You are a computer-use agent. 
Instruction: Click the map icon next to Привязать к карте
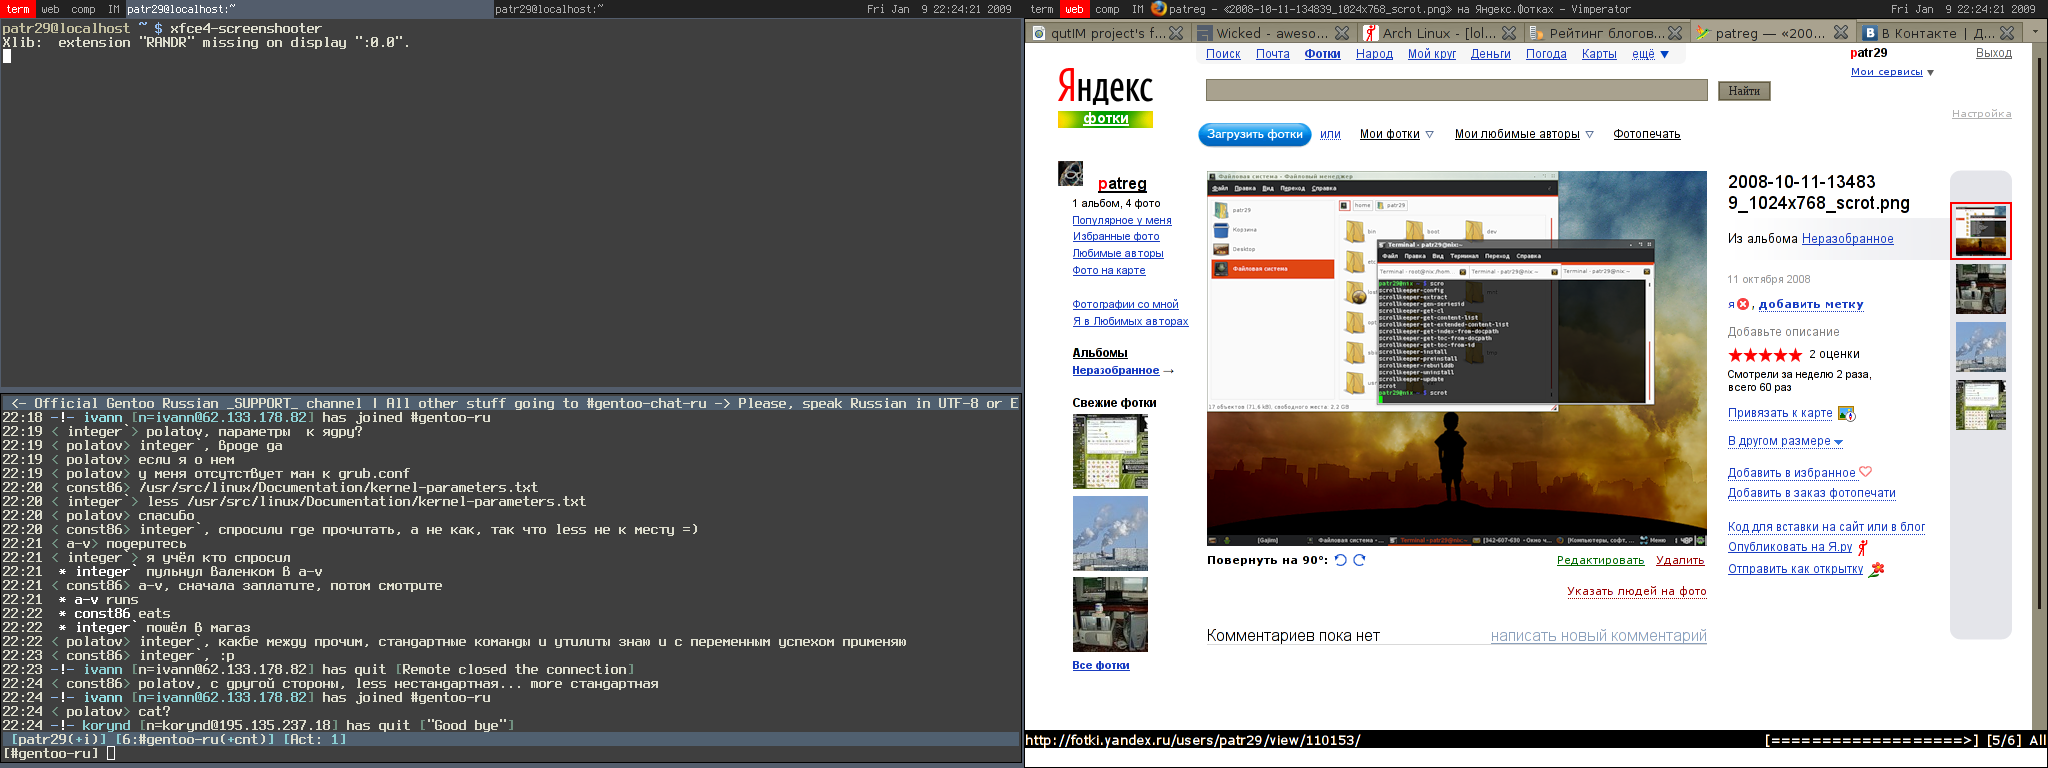[x=1846, y=413]
